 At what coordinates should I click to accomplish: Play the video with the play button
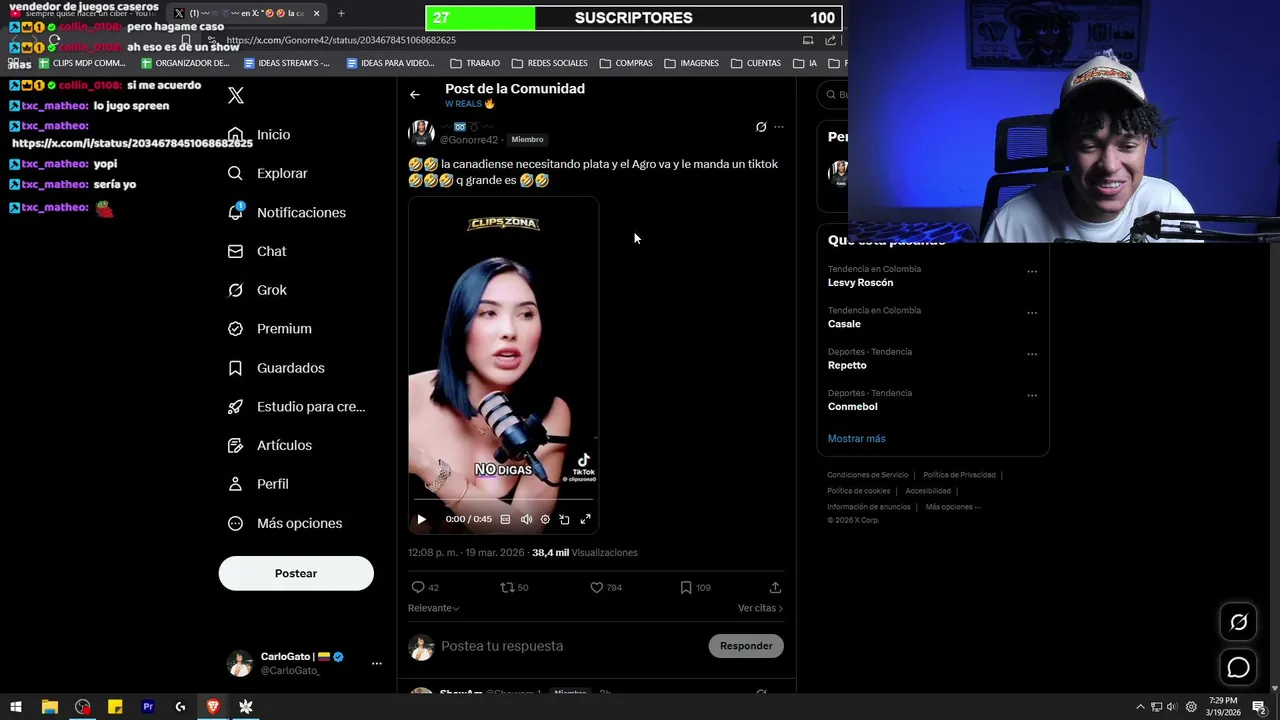tap(421, 519)
